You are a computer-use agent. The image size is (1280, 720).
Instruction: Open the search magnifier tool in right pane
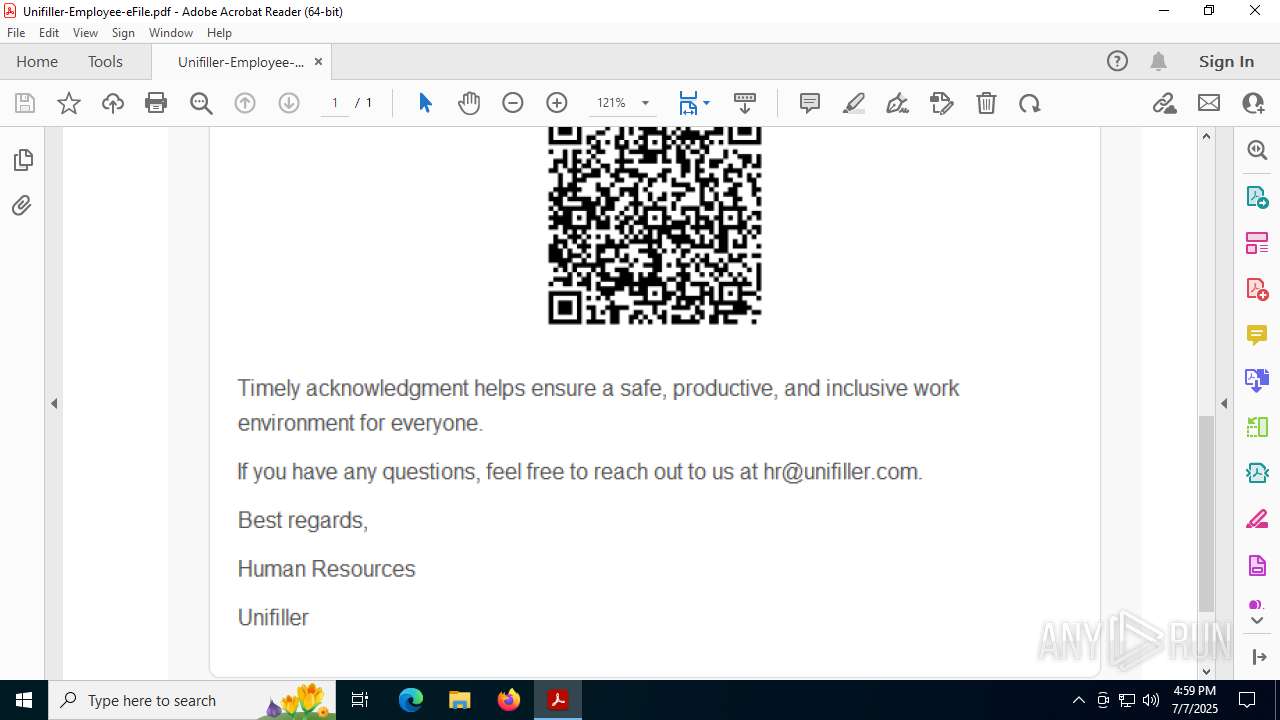click(x=1257, y=150)
